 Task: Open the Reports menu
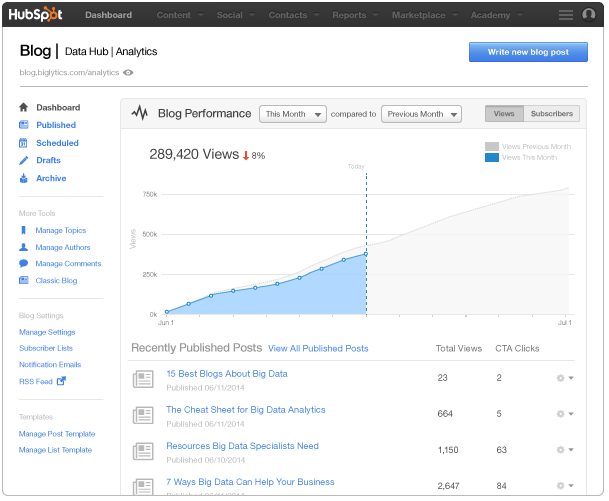point(353,16)
